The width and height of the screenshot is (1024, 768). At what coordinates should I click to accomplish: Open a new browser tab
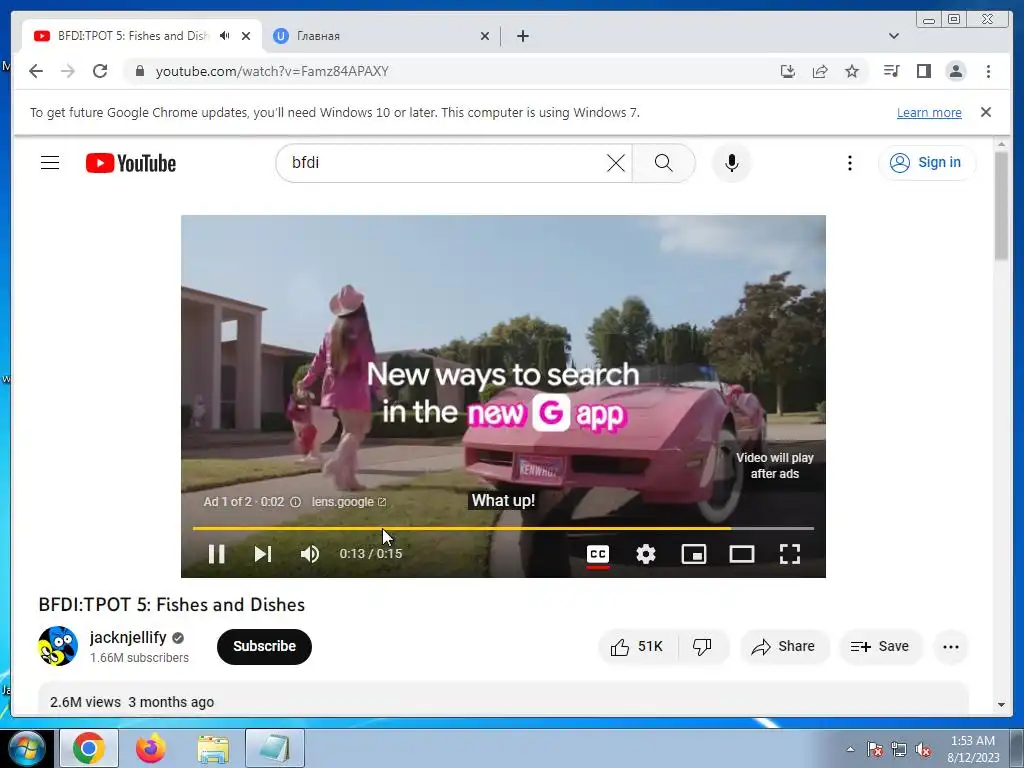coord(522,36)
